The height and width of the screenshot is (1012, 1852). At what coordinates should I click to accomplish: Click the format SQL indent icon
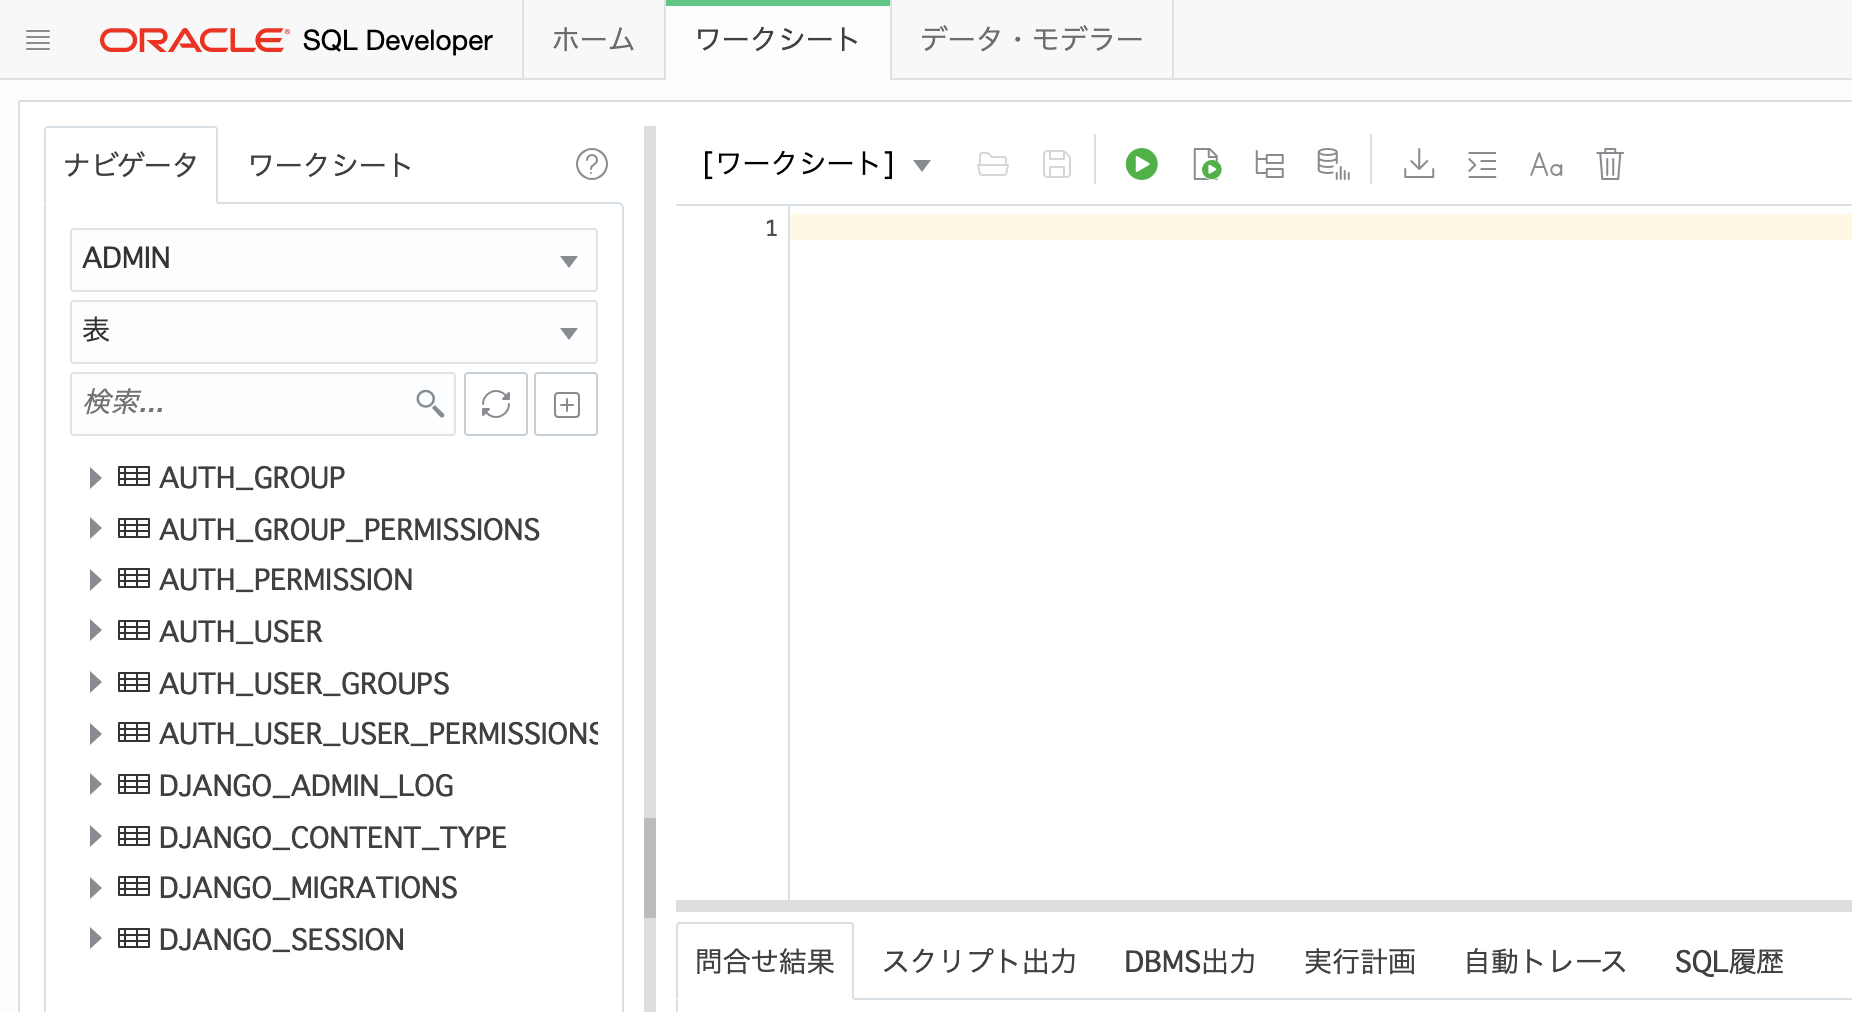1482,164
